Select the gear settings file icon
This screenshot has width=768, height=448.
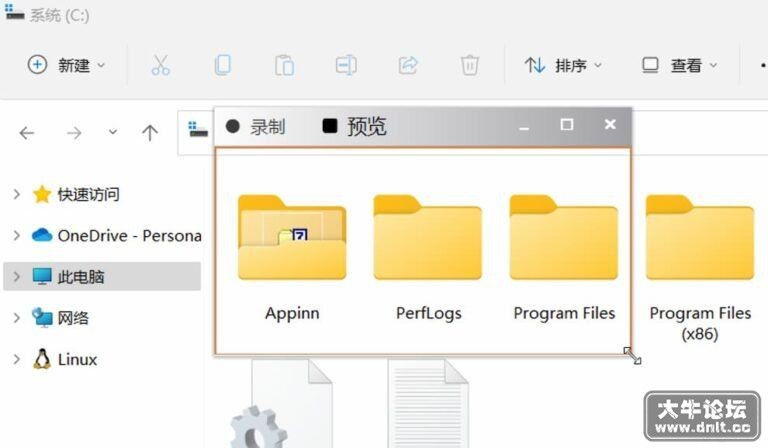[x=282, y=404]
